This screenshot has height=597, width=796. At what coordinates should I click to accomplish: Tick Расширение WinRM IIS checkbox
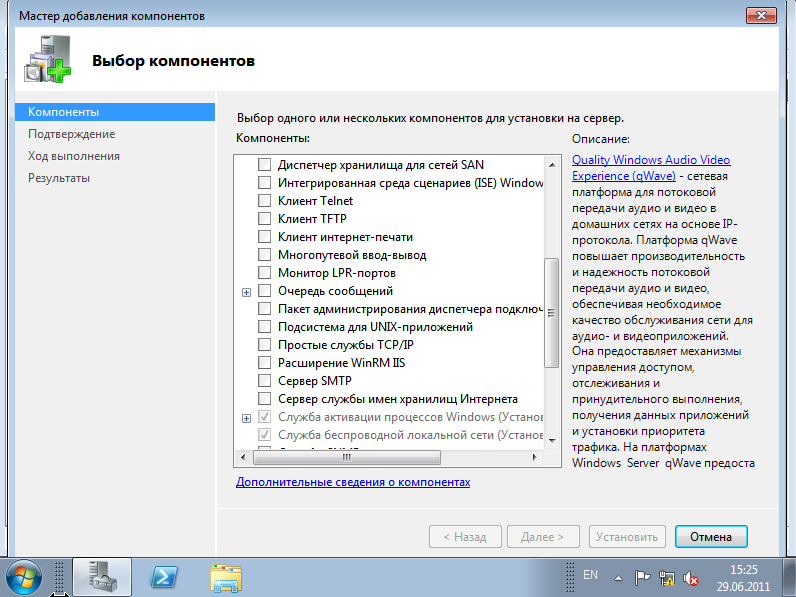click(264, 363)
